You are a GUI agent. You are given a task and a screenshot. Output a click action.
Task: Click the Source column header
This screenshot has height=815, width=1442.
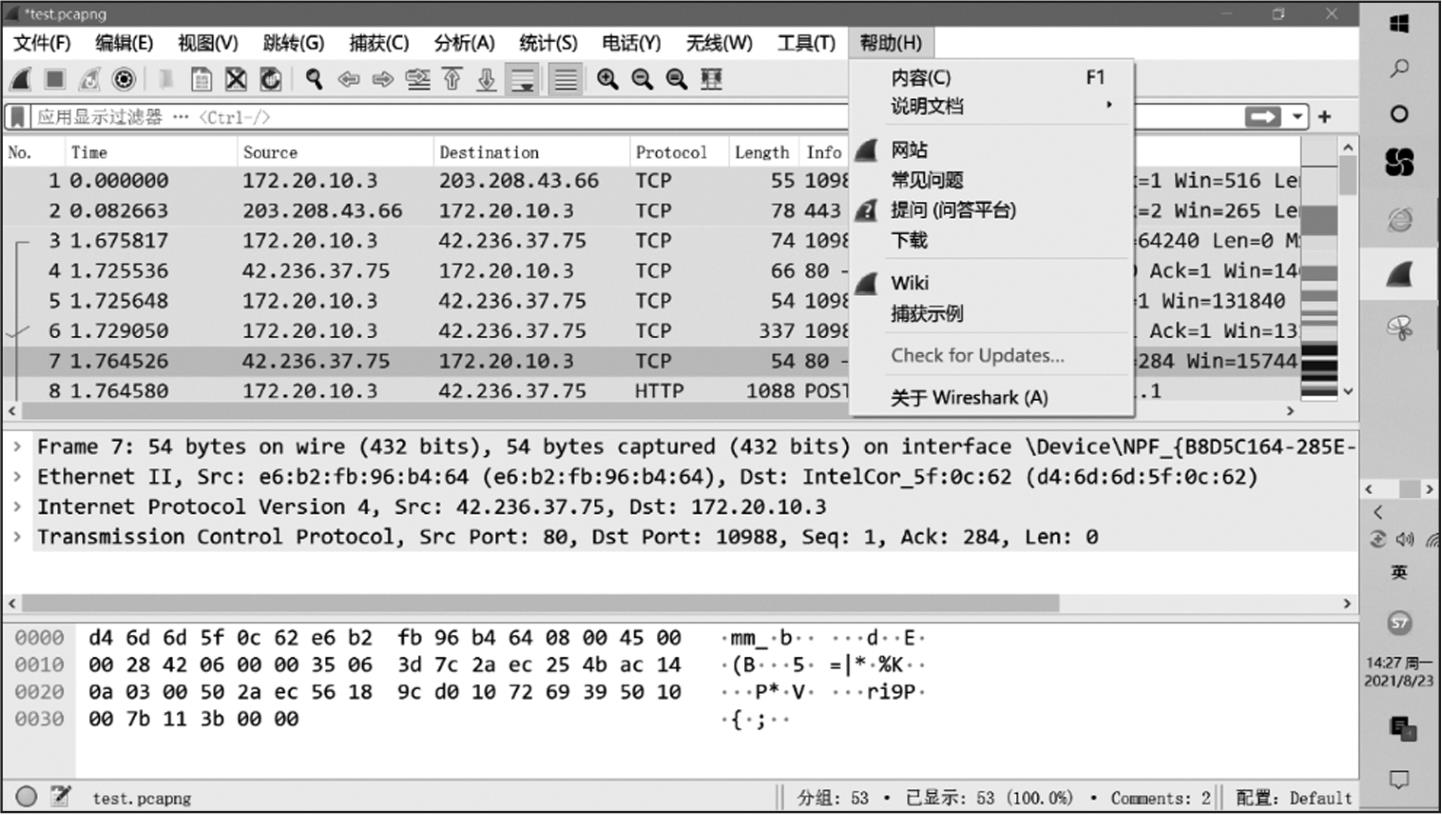click(x=270, y=153)
